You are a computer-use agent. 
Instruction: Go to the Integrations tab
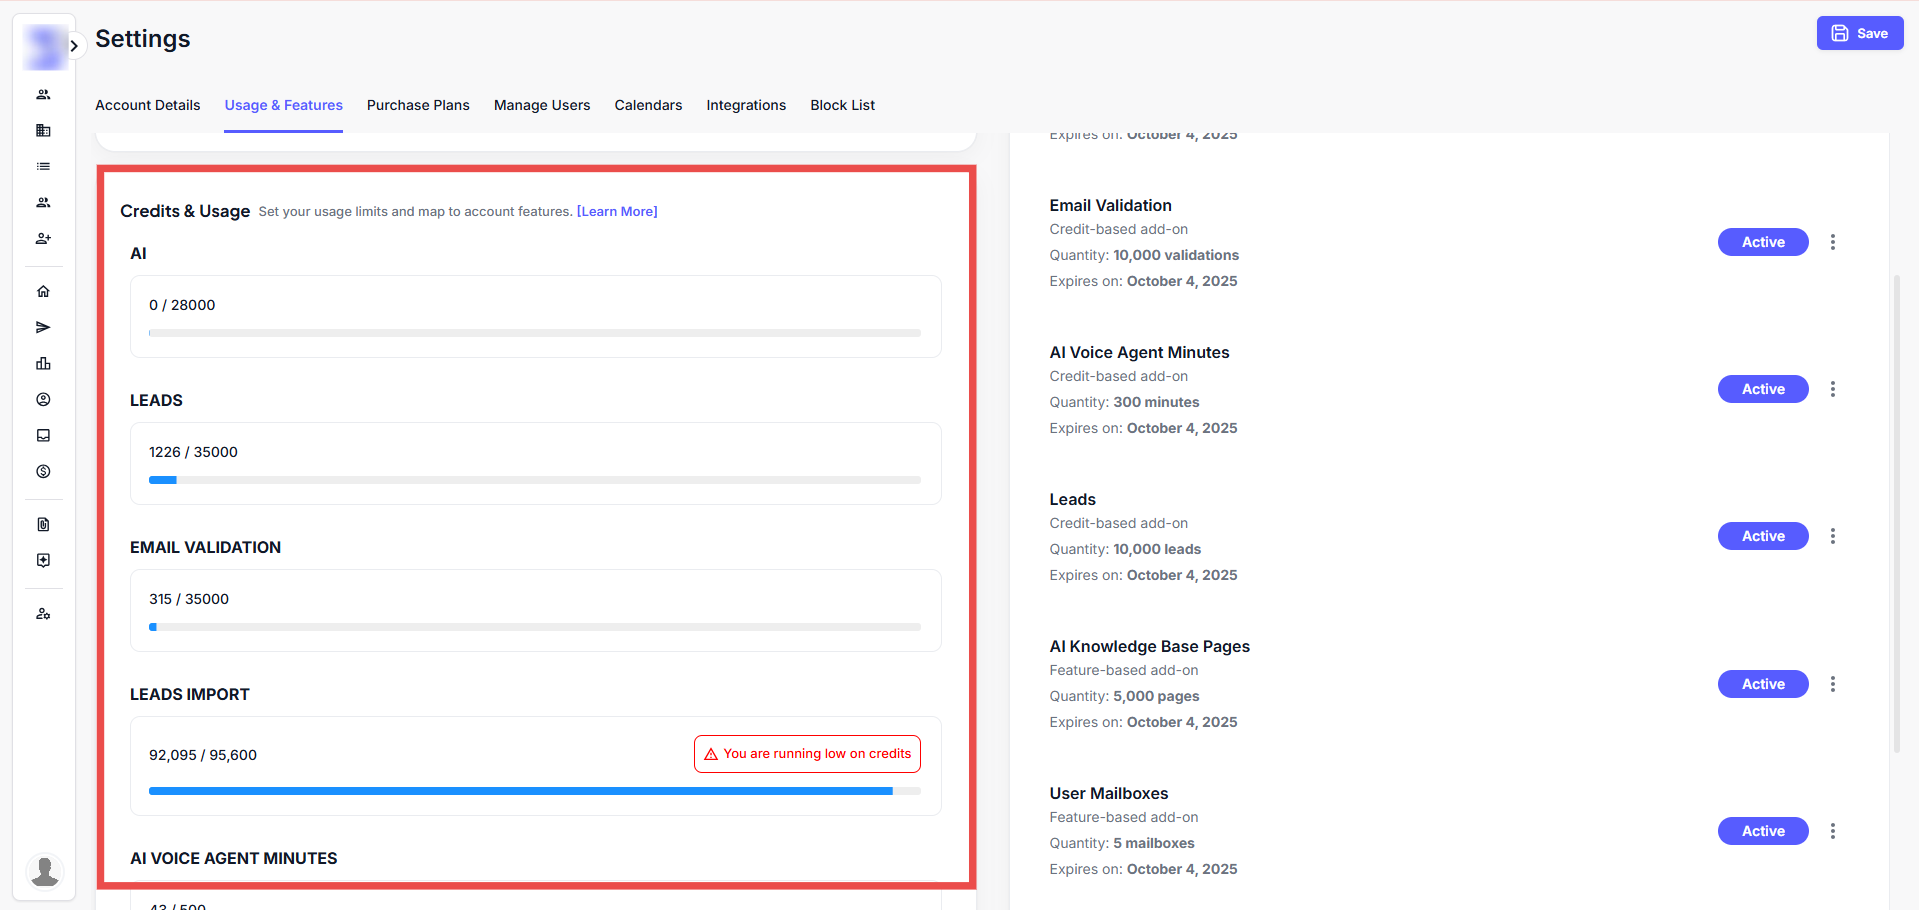[x=745, y=105]
